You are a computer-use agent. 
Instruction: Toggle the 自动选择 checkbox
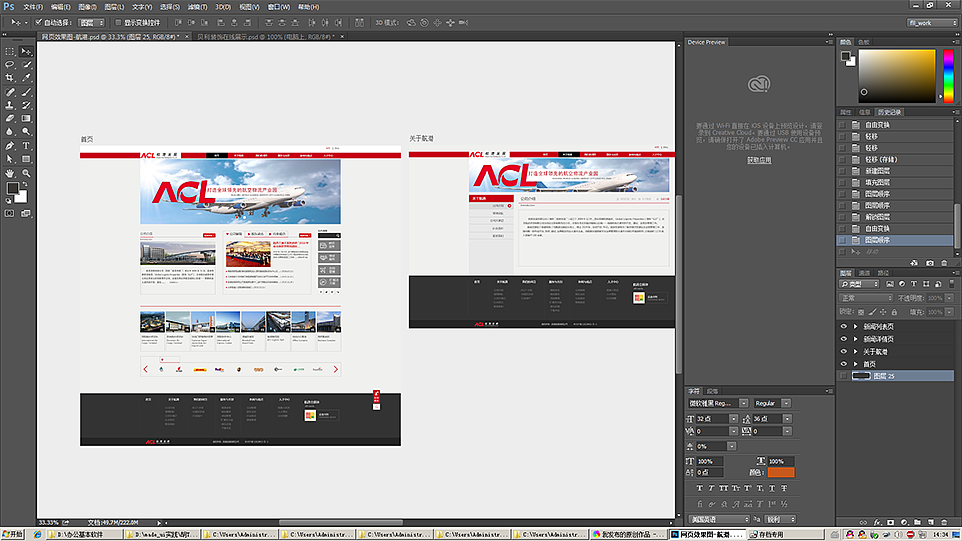[39, 23]
